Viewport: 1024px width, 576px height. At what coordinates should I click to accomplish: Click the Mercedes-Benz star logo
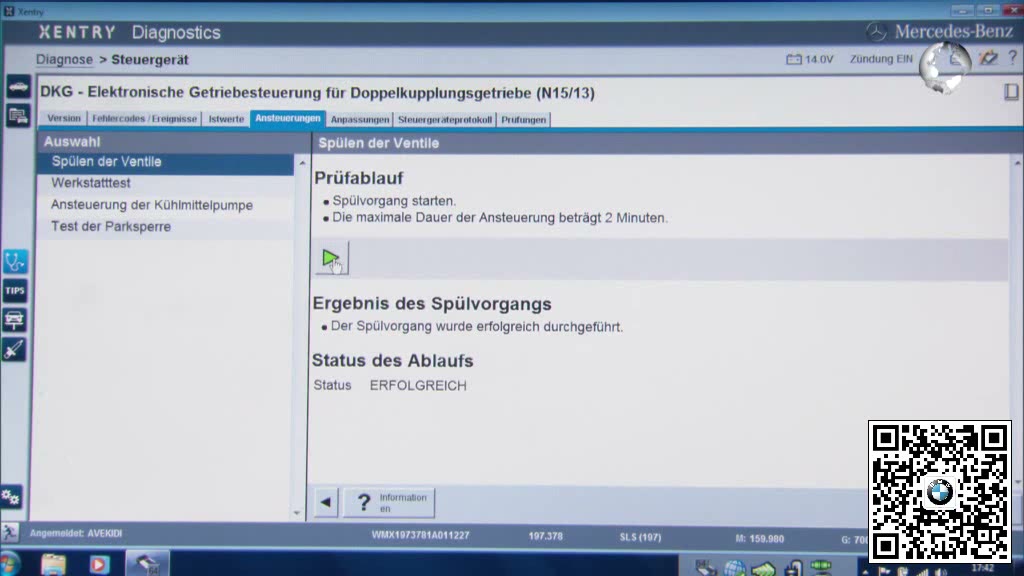tap(876, 31)
